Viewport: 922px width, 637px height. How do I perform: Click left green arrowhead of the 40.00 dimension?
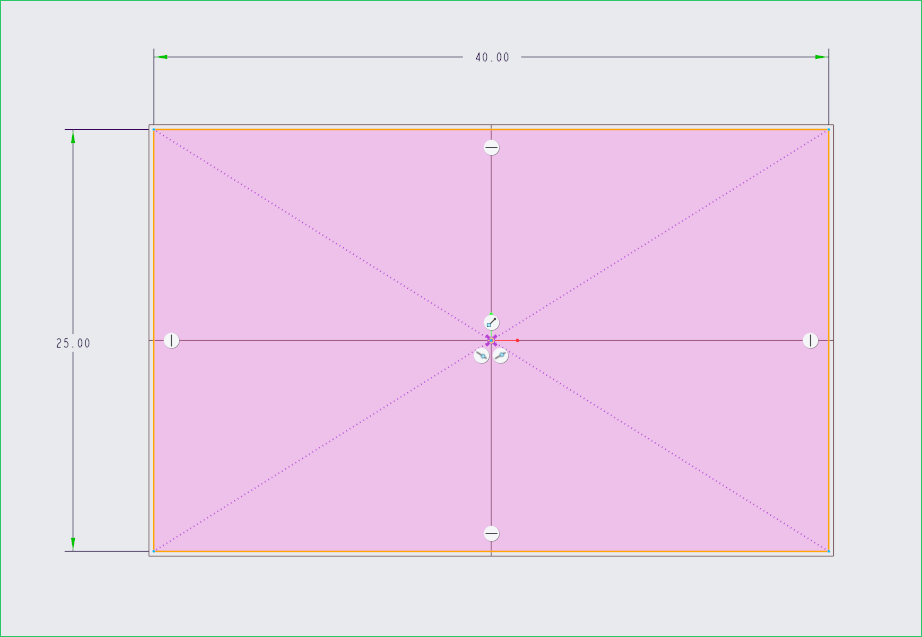161,57
